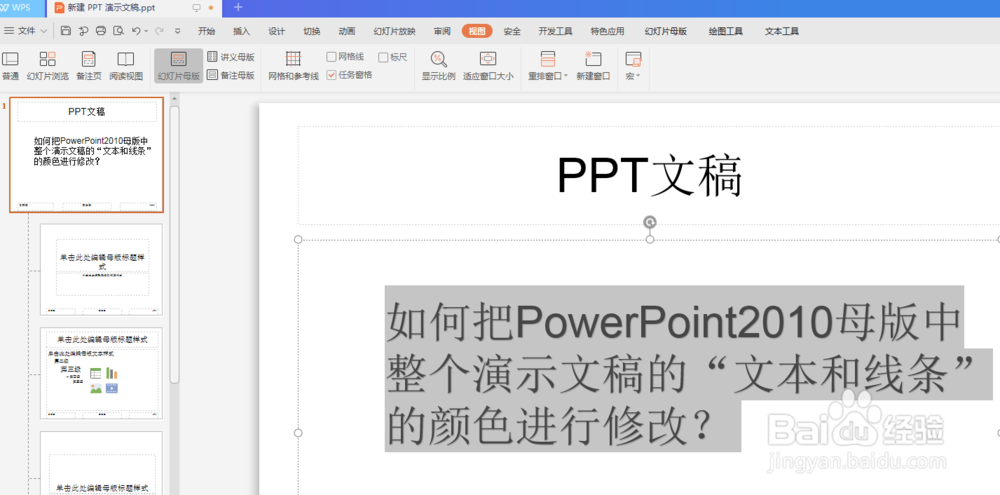
Task: Click the WPS home tab
Action: [20, 8]
